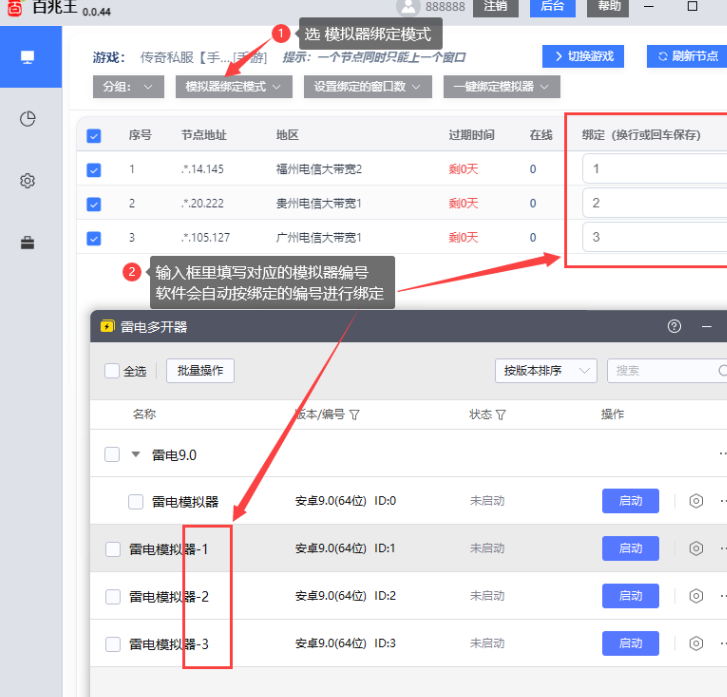This screenshot has height=697, width=727.
Task: Click the red app logo in title bar
Action: tap(15, 7)
